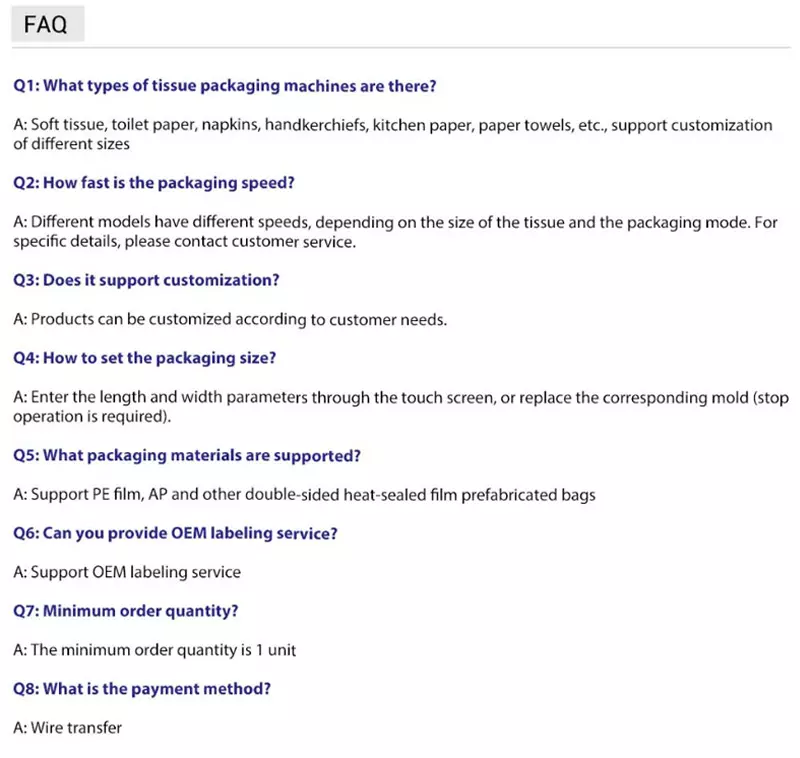Click the answer mentioning PE film and AP
This screenshot has height=758, width=800.
(x=305, y=494)
